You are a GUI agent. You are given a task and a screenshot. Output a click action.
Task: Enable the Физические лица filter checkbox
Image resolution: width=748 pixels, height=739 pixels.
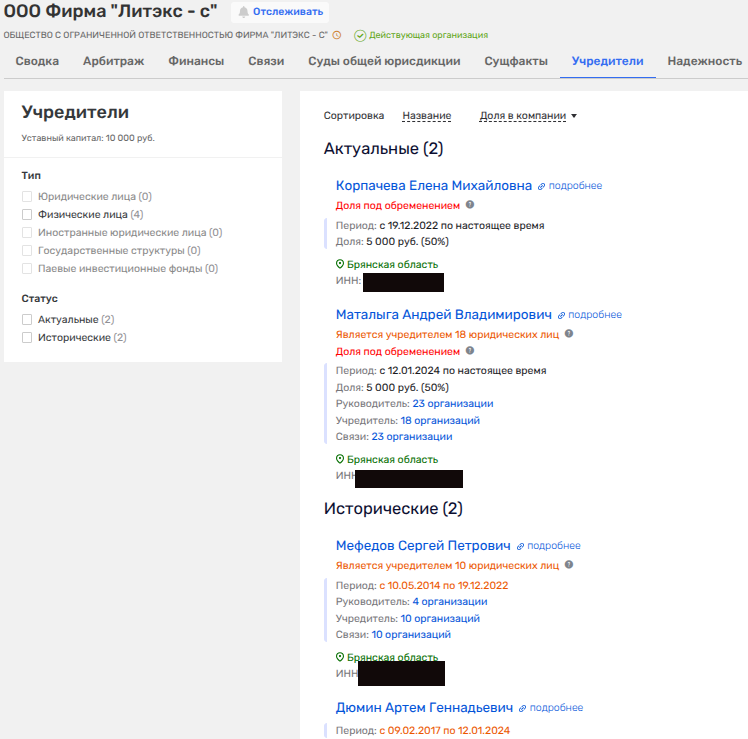[x=28, y=214]
